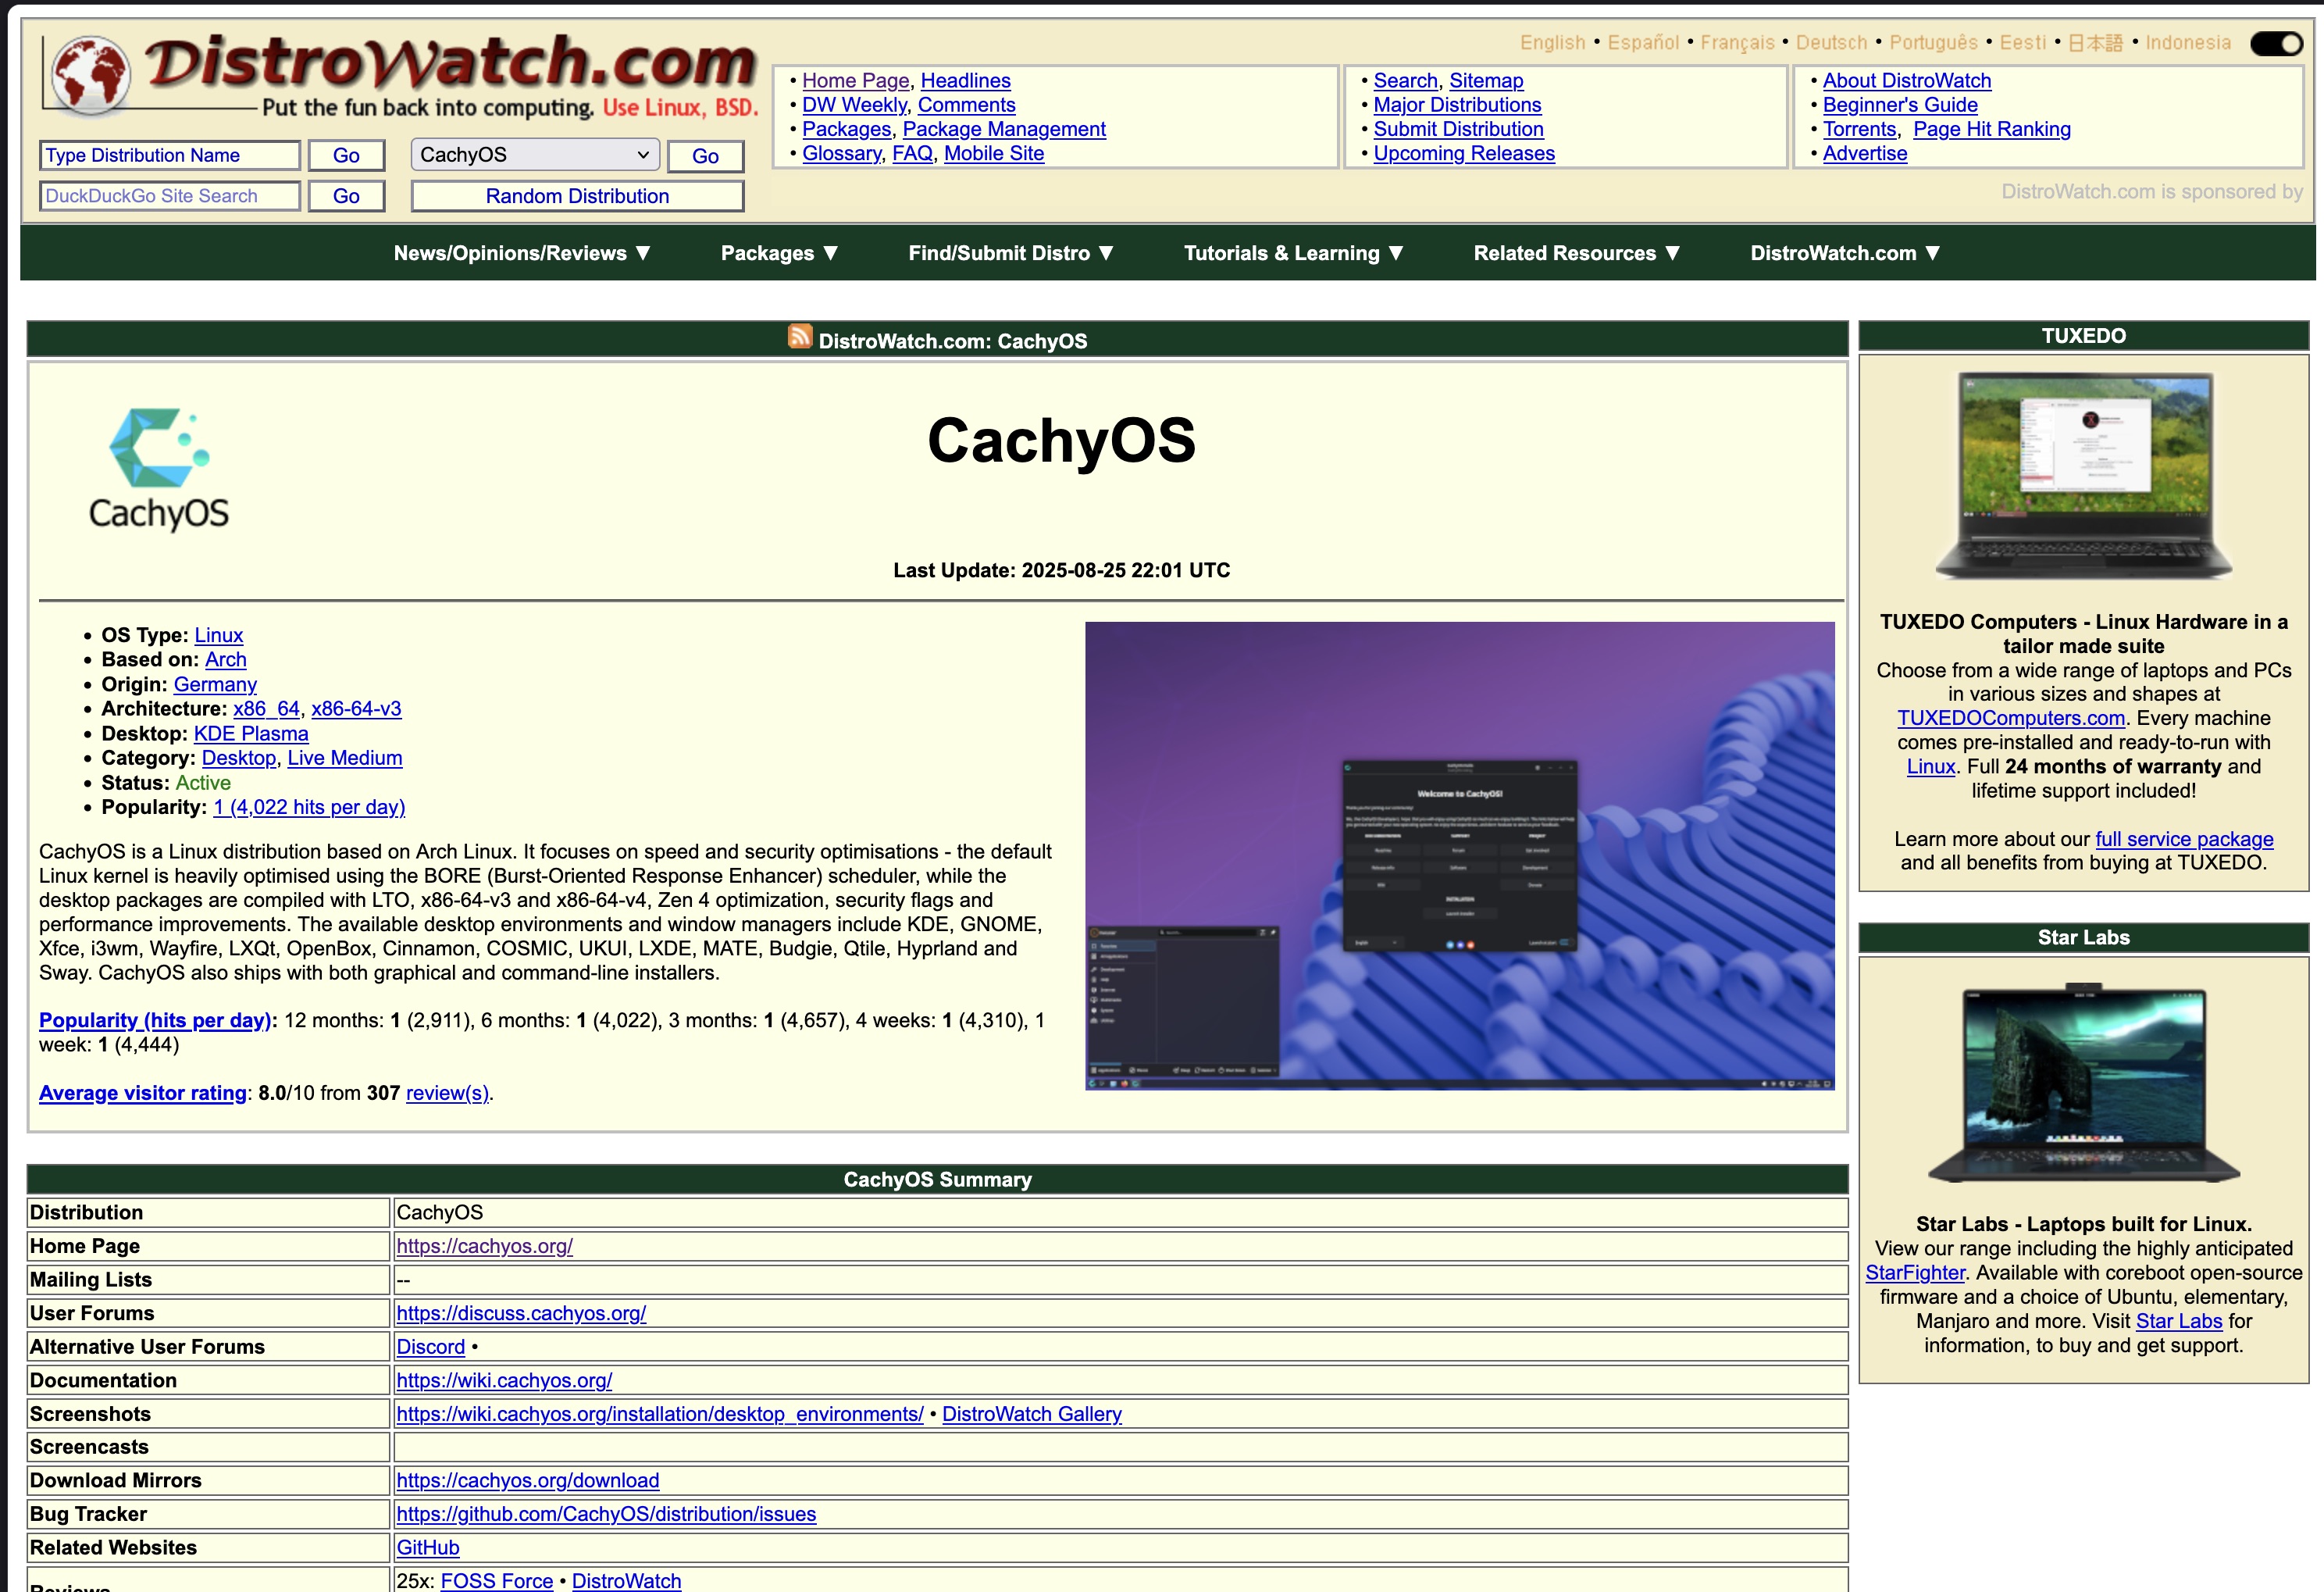Open the Home Page link

pyautogui.click(x=855, y=81)
